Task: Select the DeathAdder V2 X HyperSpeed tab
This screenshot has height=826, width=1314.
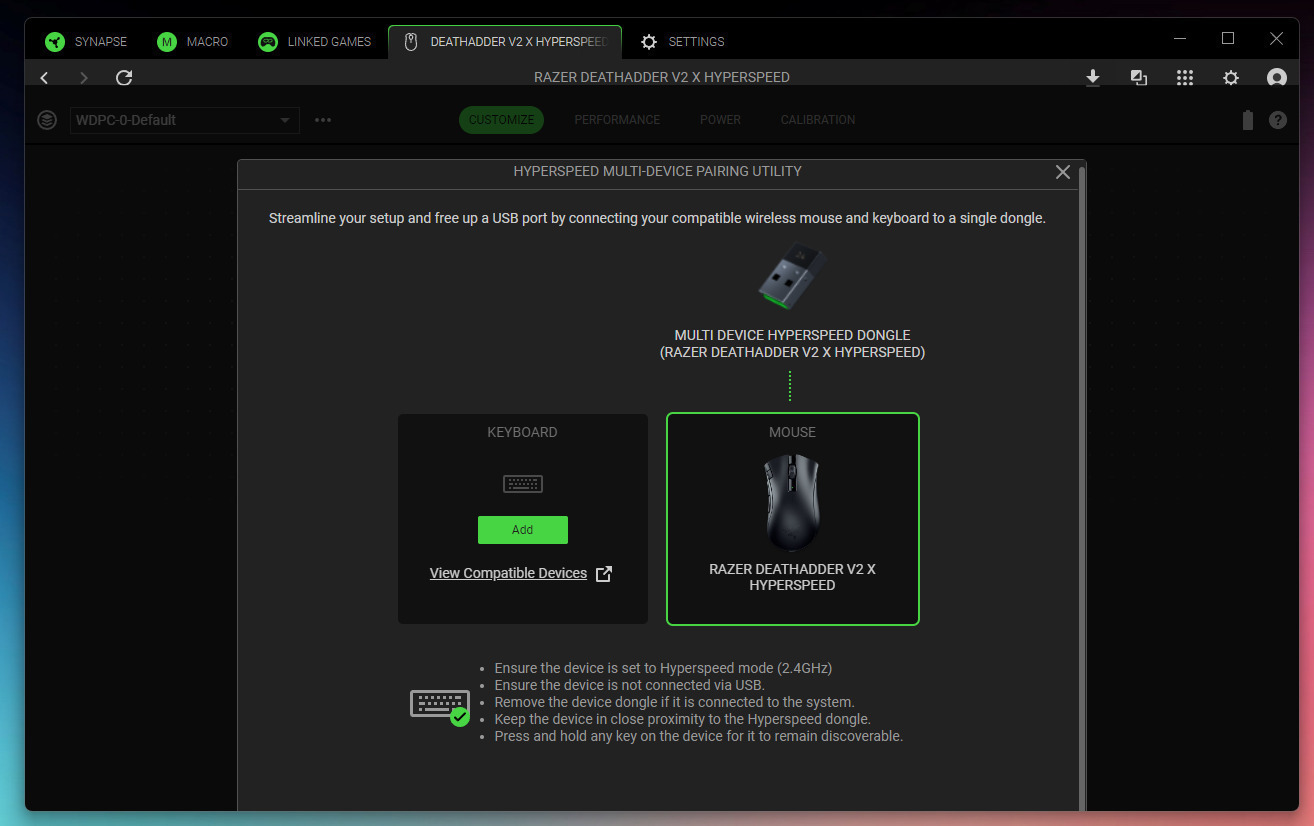Action: click(x=505, y=42)
